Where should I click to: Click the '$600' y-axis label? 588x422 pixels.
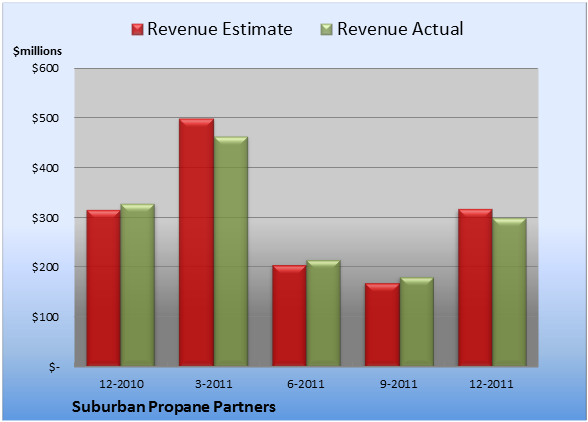coord(45,68)
